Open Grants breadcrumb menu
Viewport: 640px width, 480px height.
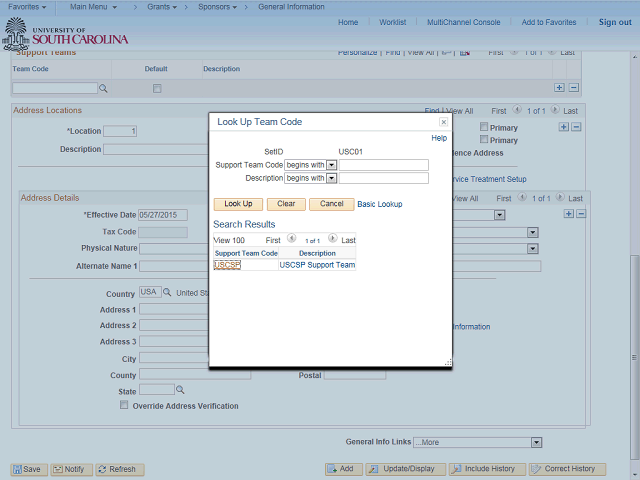coord(162,7)
